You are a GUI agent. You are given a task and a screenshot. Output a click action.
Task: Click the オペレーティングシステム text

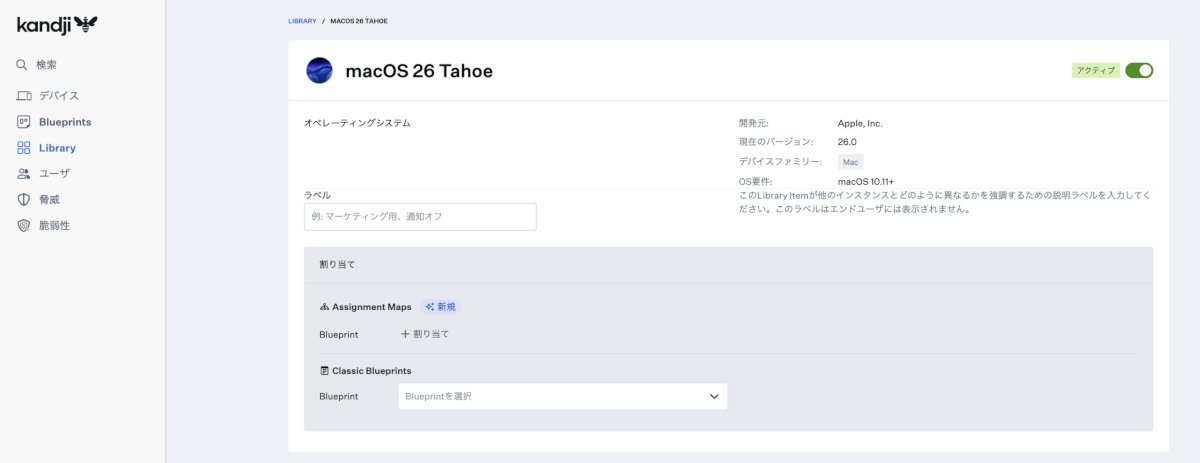(357, 123)
